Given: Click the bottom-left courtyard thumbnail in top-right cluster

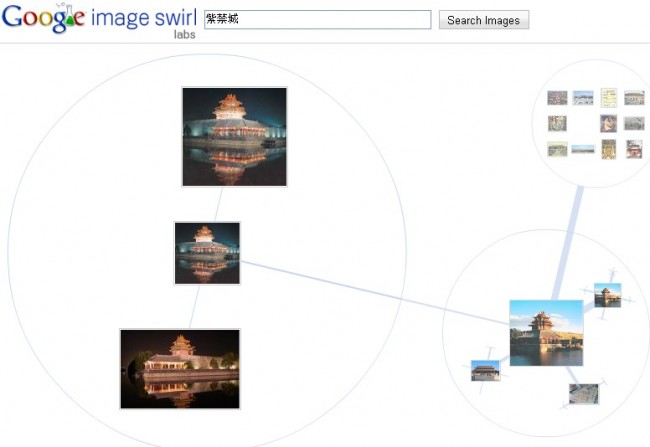Looking at the screenshot, I should pyautogui.click(x=557, y=149).
